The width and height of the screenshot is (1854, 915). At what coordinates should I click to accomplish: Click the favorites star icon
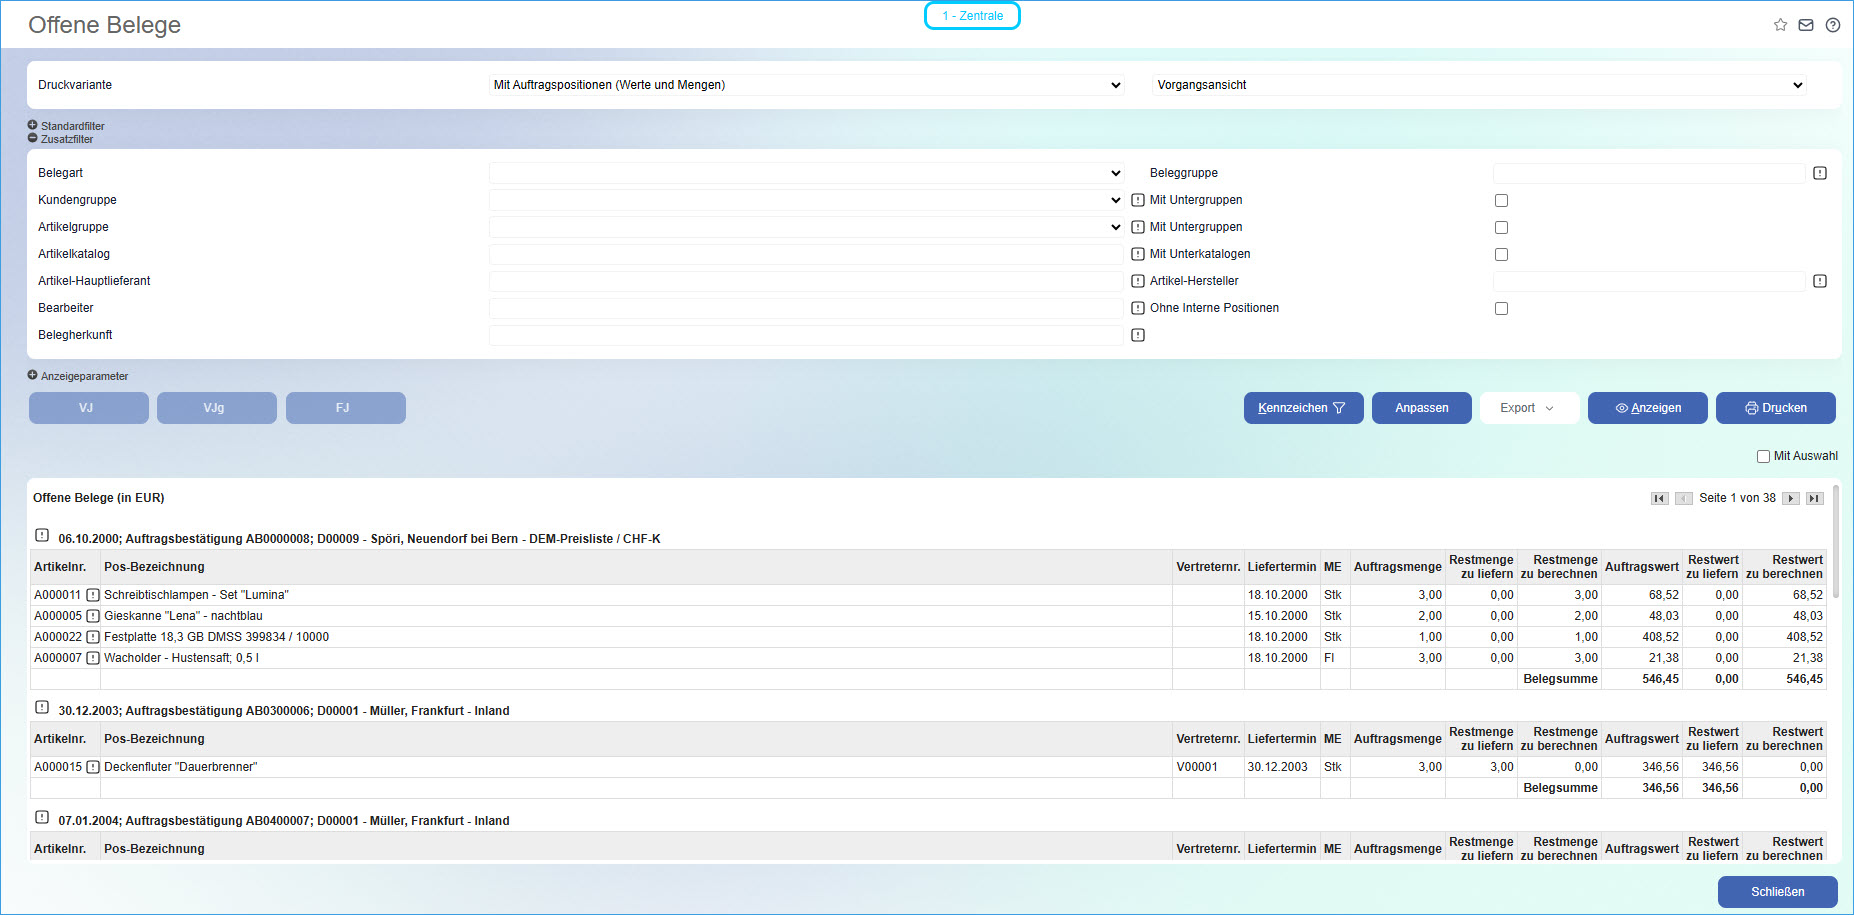coord(1780,25)
